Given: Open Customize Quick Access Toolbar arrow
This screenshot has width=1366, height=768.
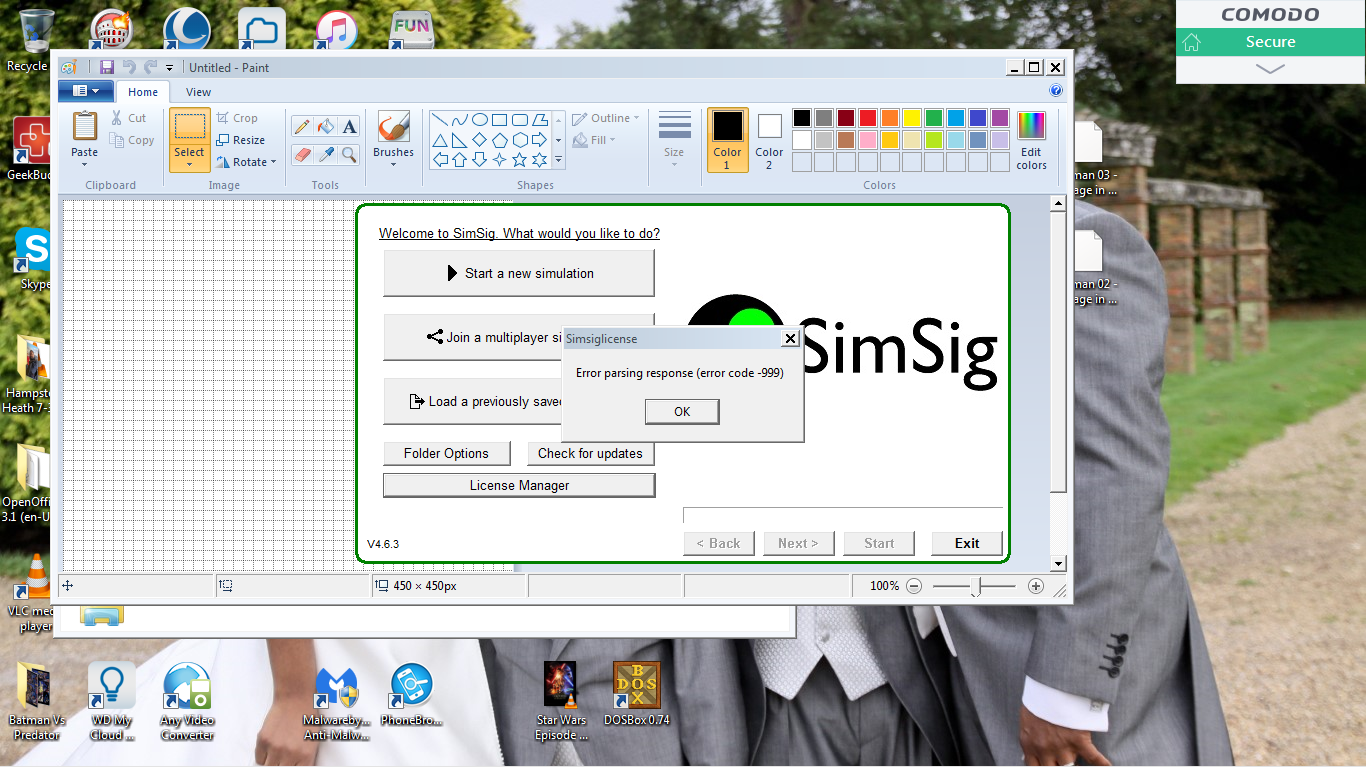Looking at the screenshot, I should [169, 68].
